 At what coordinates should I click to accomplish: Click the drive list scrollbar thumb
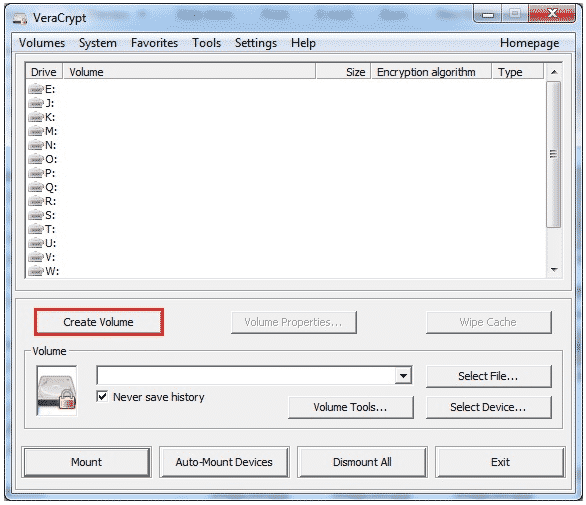click(553, 154)
